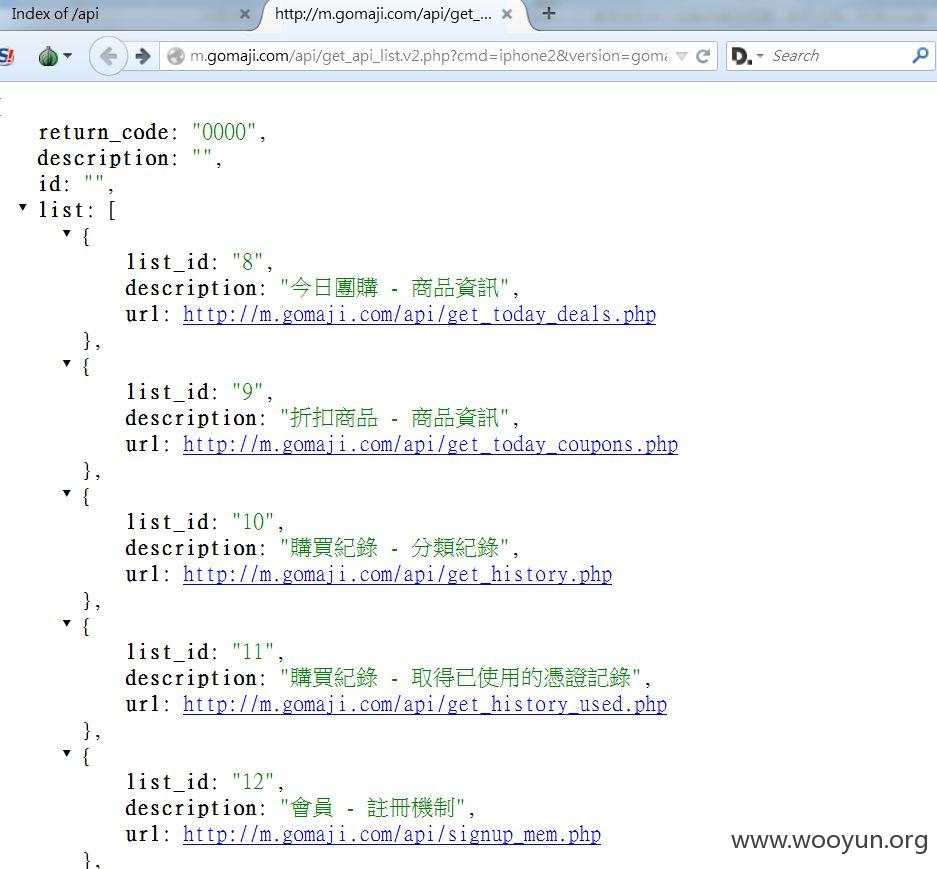
Task: Click description text "購買紀錄 - 分類紀錄"
Action: pos(394,548)
